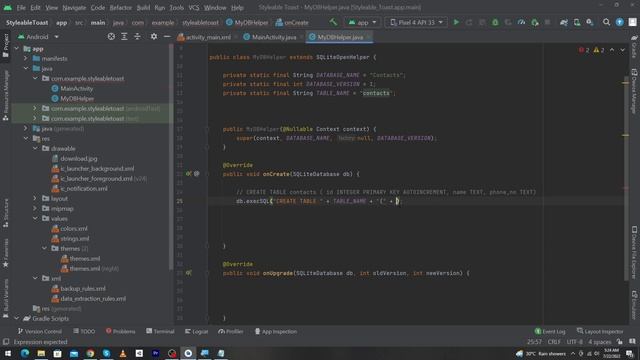This screenshot has width=640, height=360.
Task: Click the override gutter icon beside onCreate
Action: (x=189, y=174)
